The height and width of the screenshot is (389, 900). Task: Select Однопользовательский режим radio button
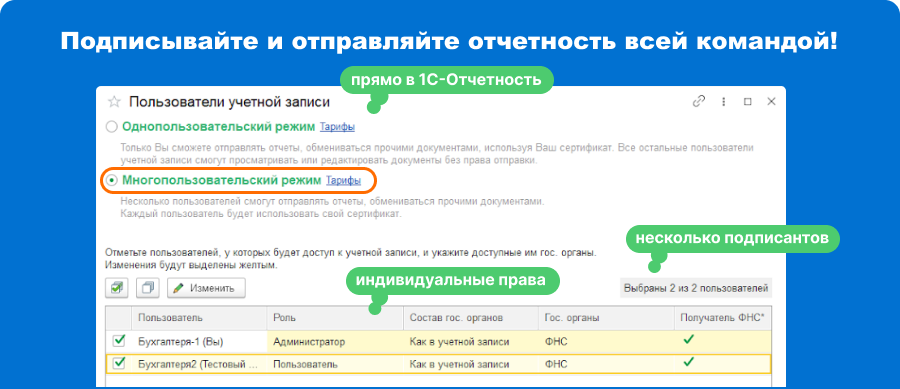112,126
